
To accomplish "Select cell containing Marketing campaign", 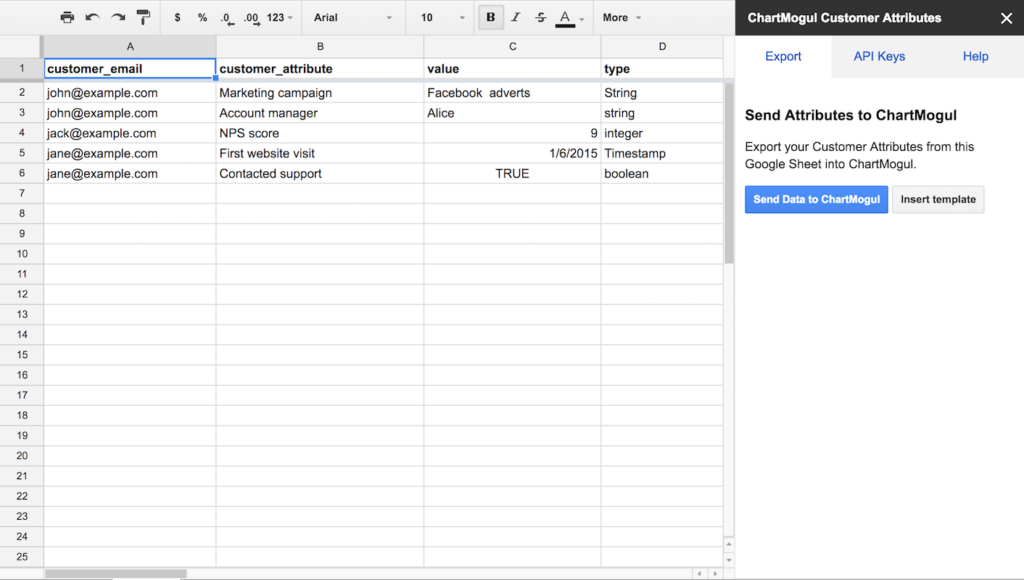I will [x=320, y=93].
